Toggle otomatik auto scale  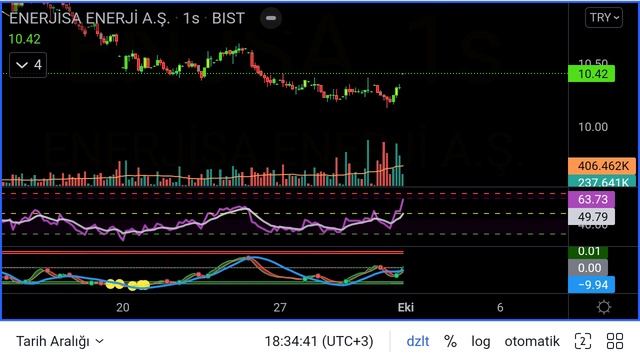[x=532, y=341]
